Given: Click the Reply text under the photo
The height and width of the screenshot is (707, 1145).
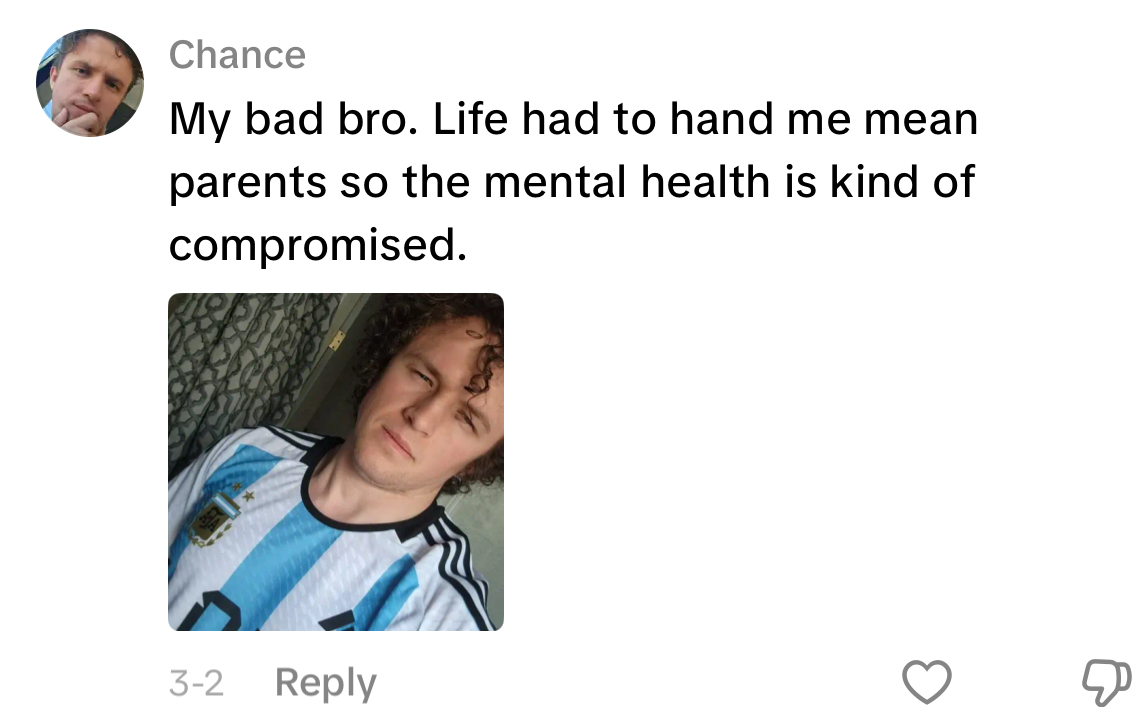Looking at the screenshot, I should [326, 684].
